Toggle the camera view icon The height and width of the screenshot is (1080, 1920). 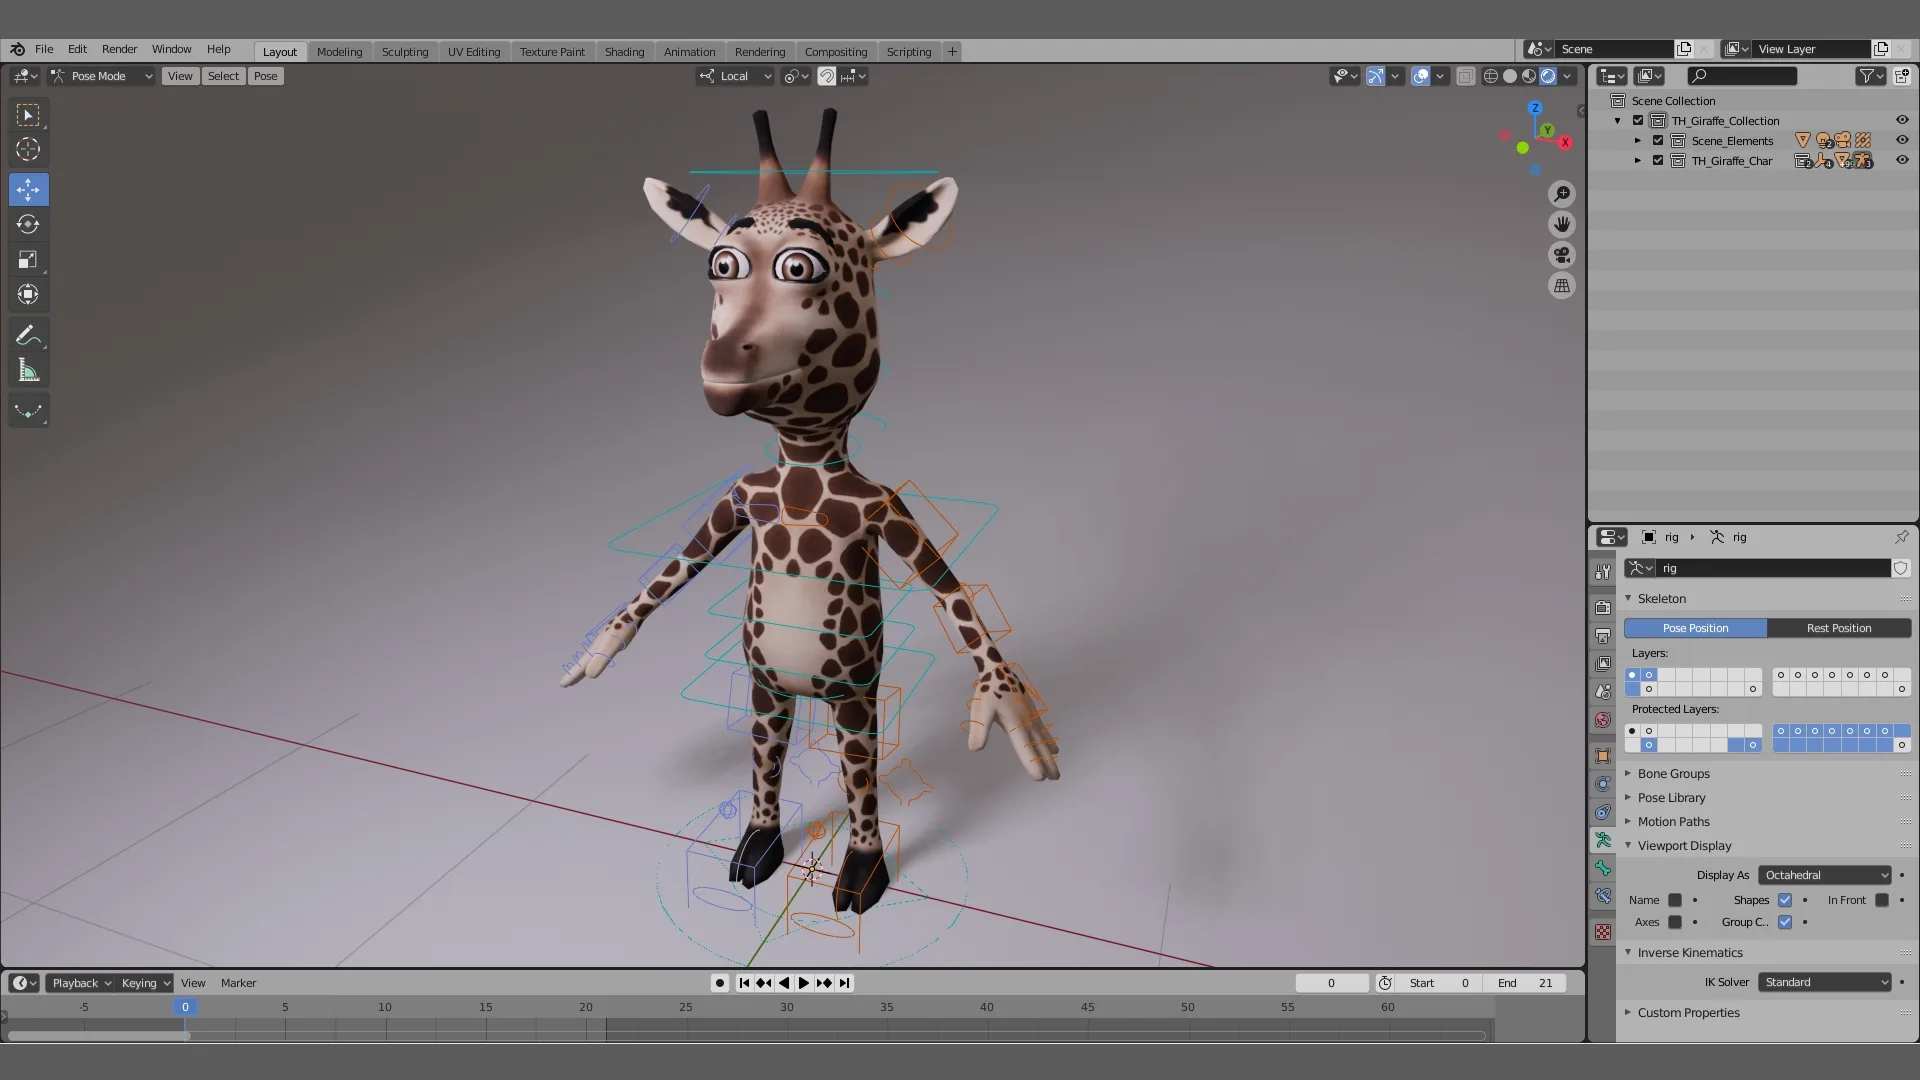[1561, 255]
